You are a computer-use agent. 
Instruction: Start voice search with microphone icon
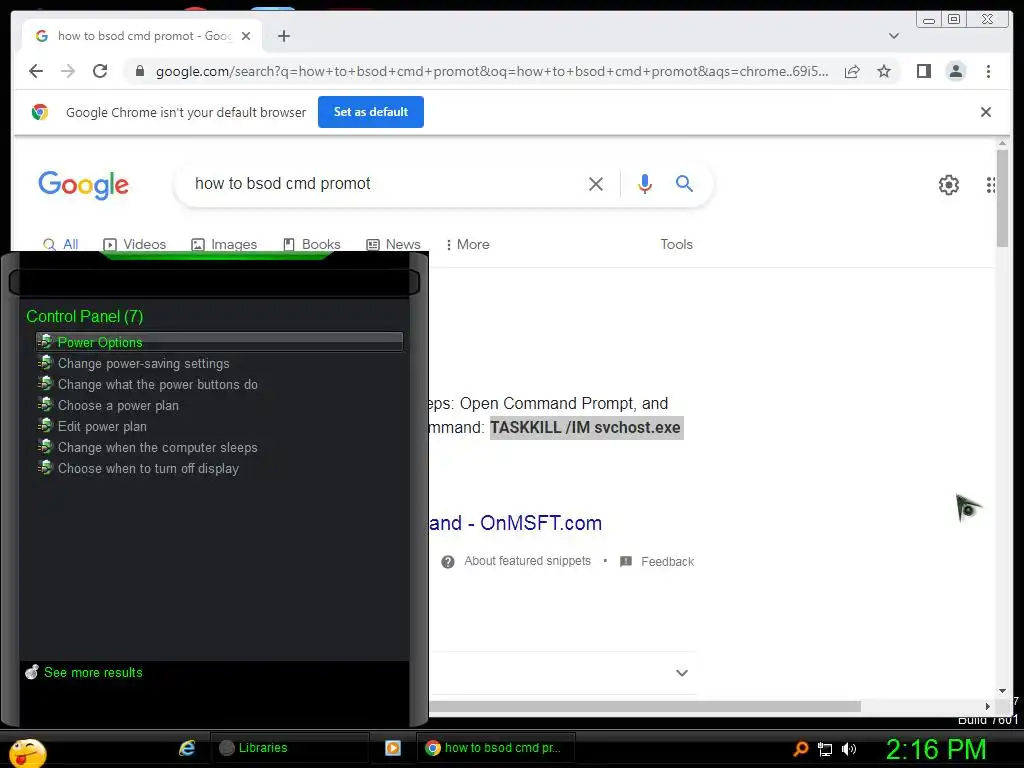[x=644, y=184]
